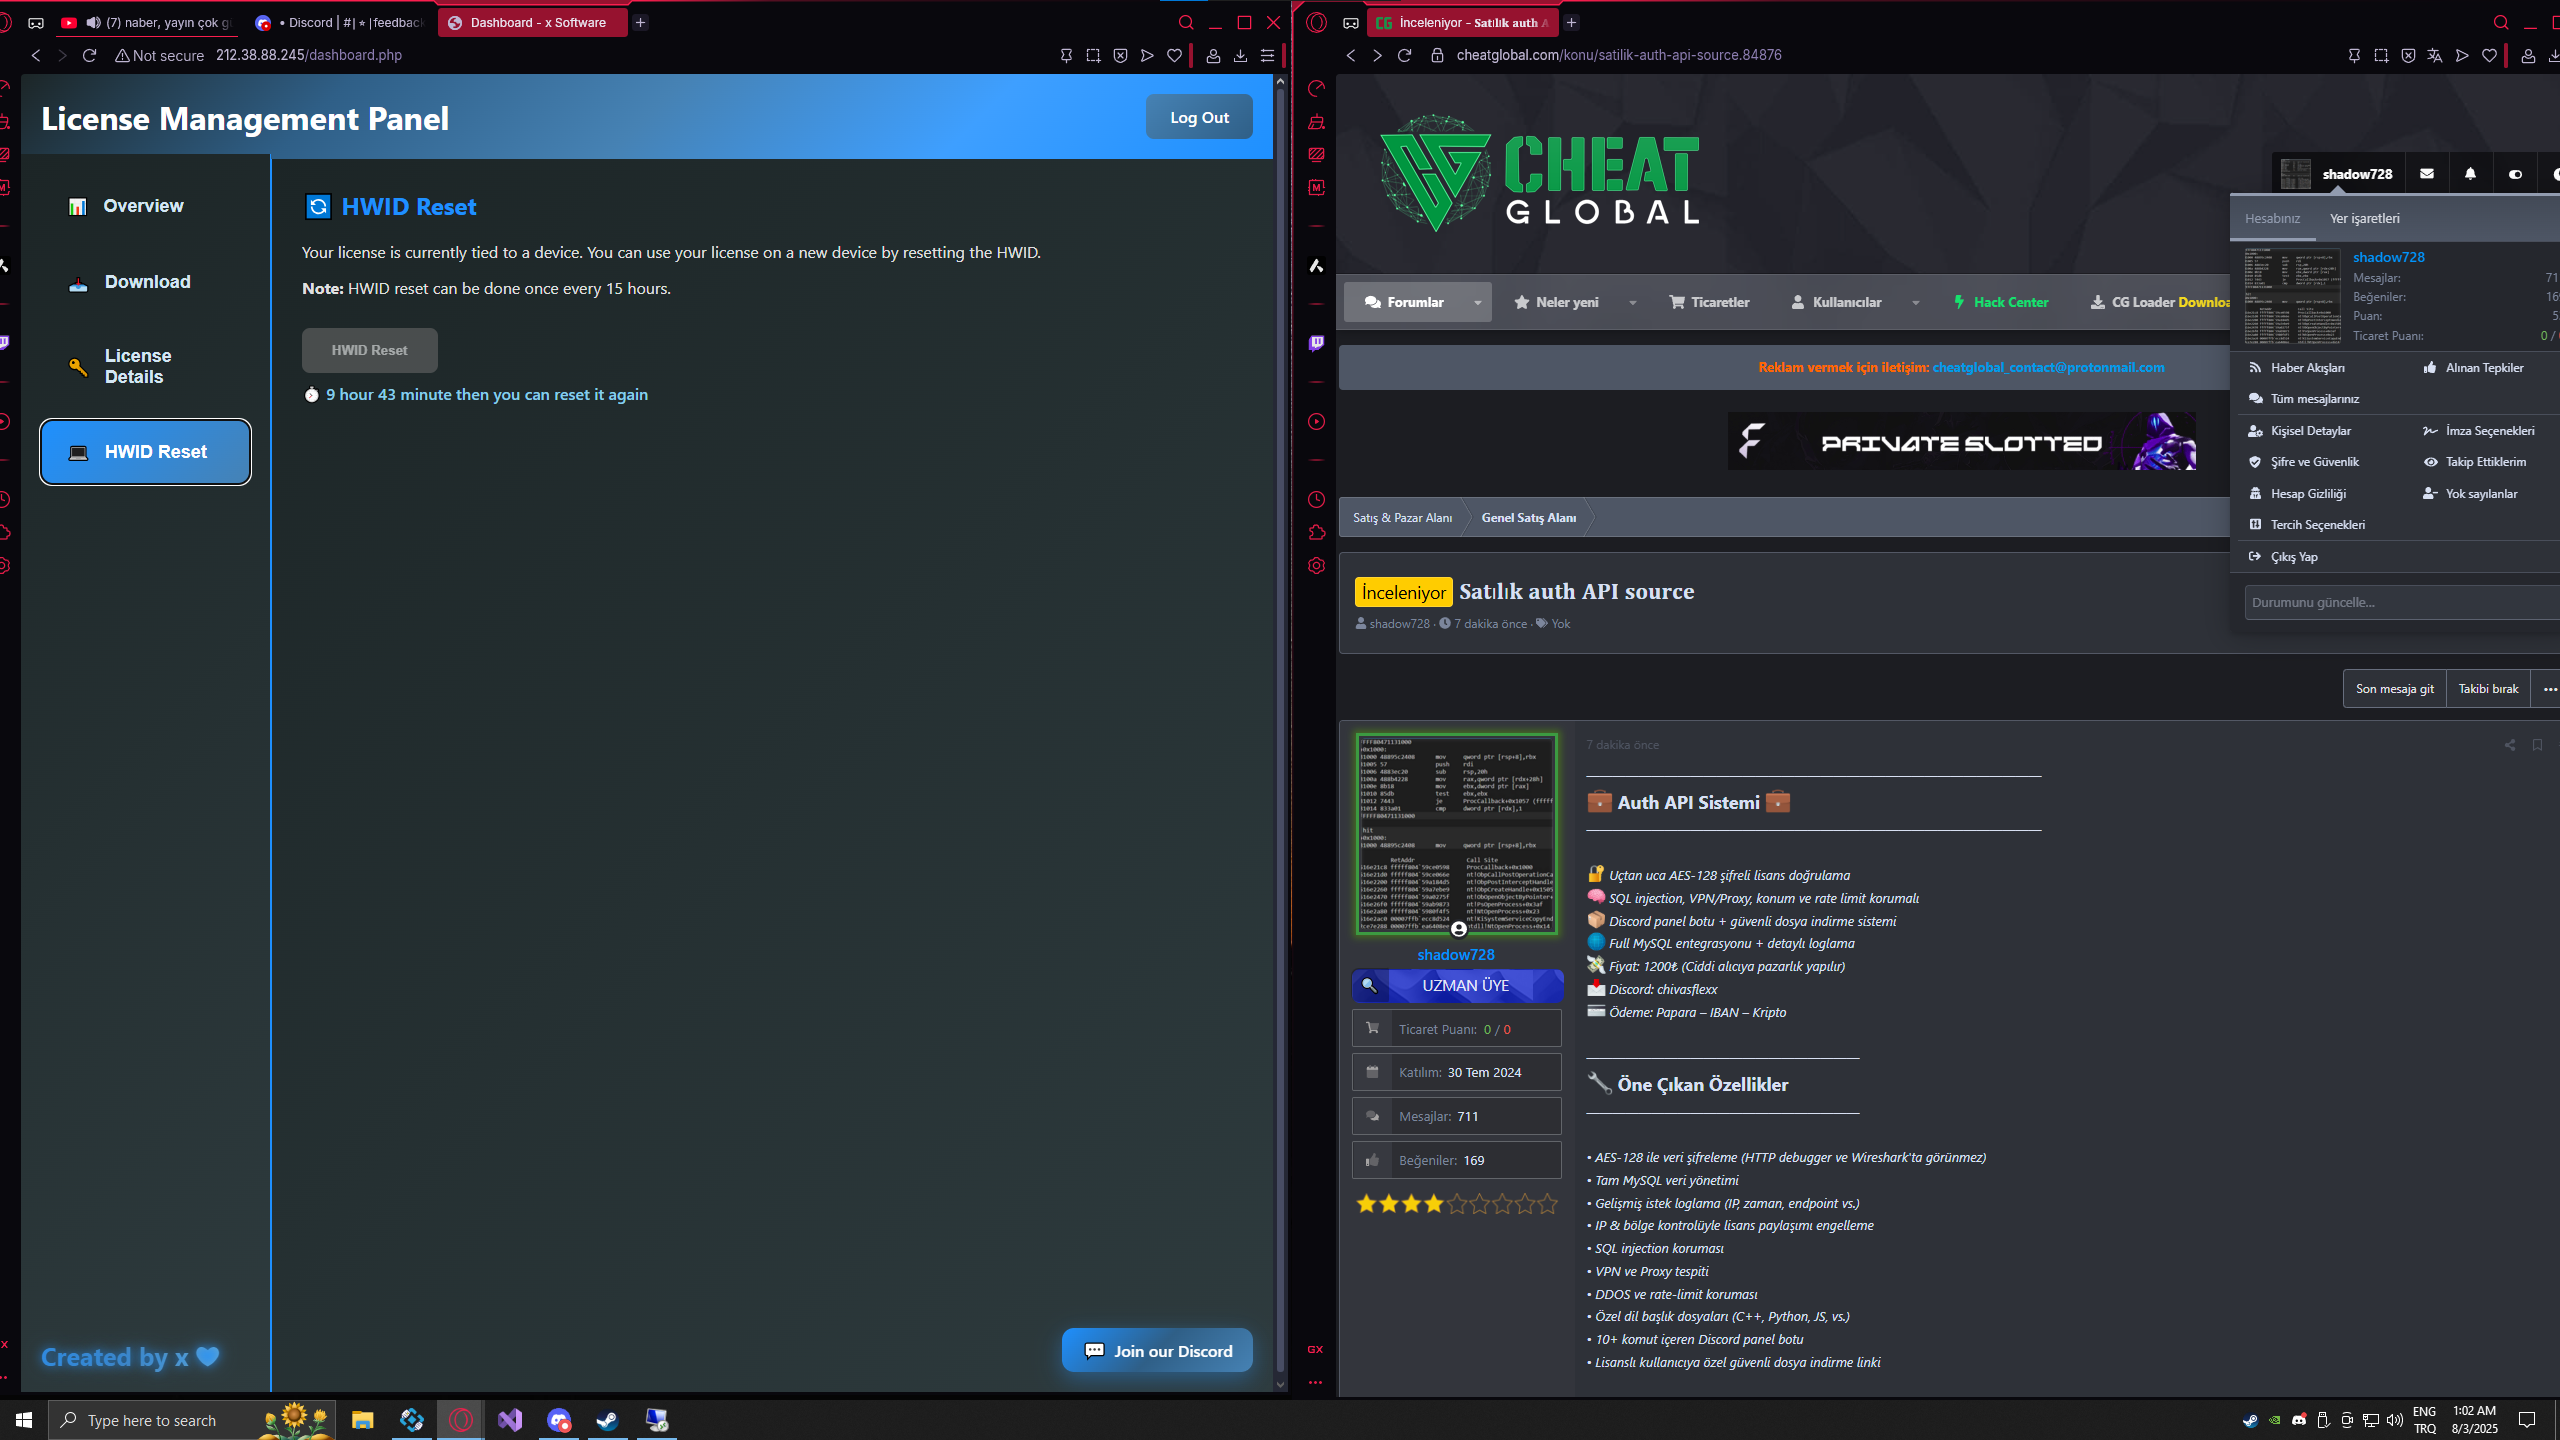Image resolution: width=2560 pixels, height=1440 pixels.
Task: Open the history clock icon in right sidebar
Action: tap(1316, 499)
